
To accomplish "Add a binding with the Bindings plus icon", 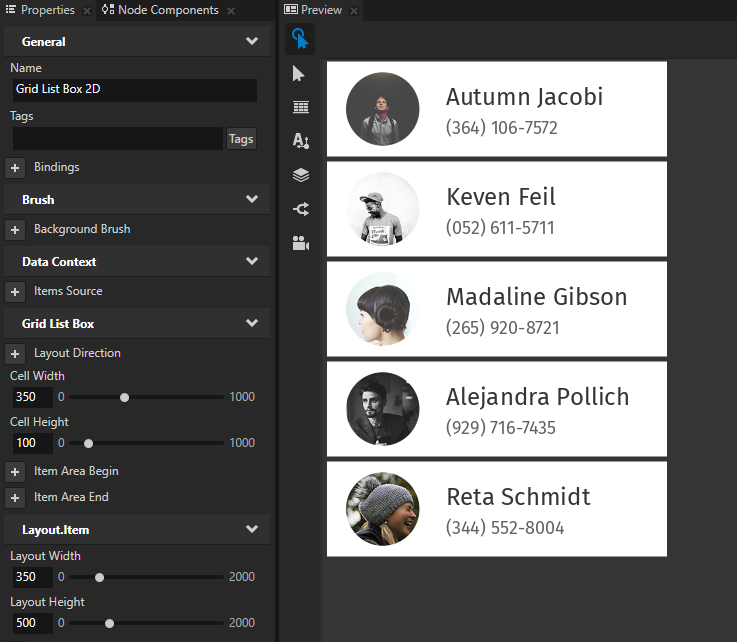I will point(15,168).
